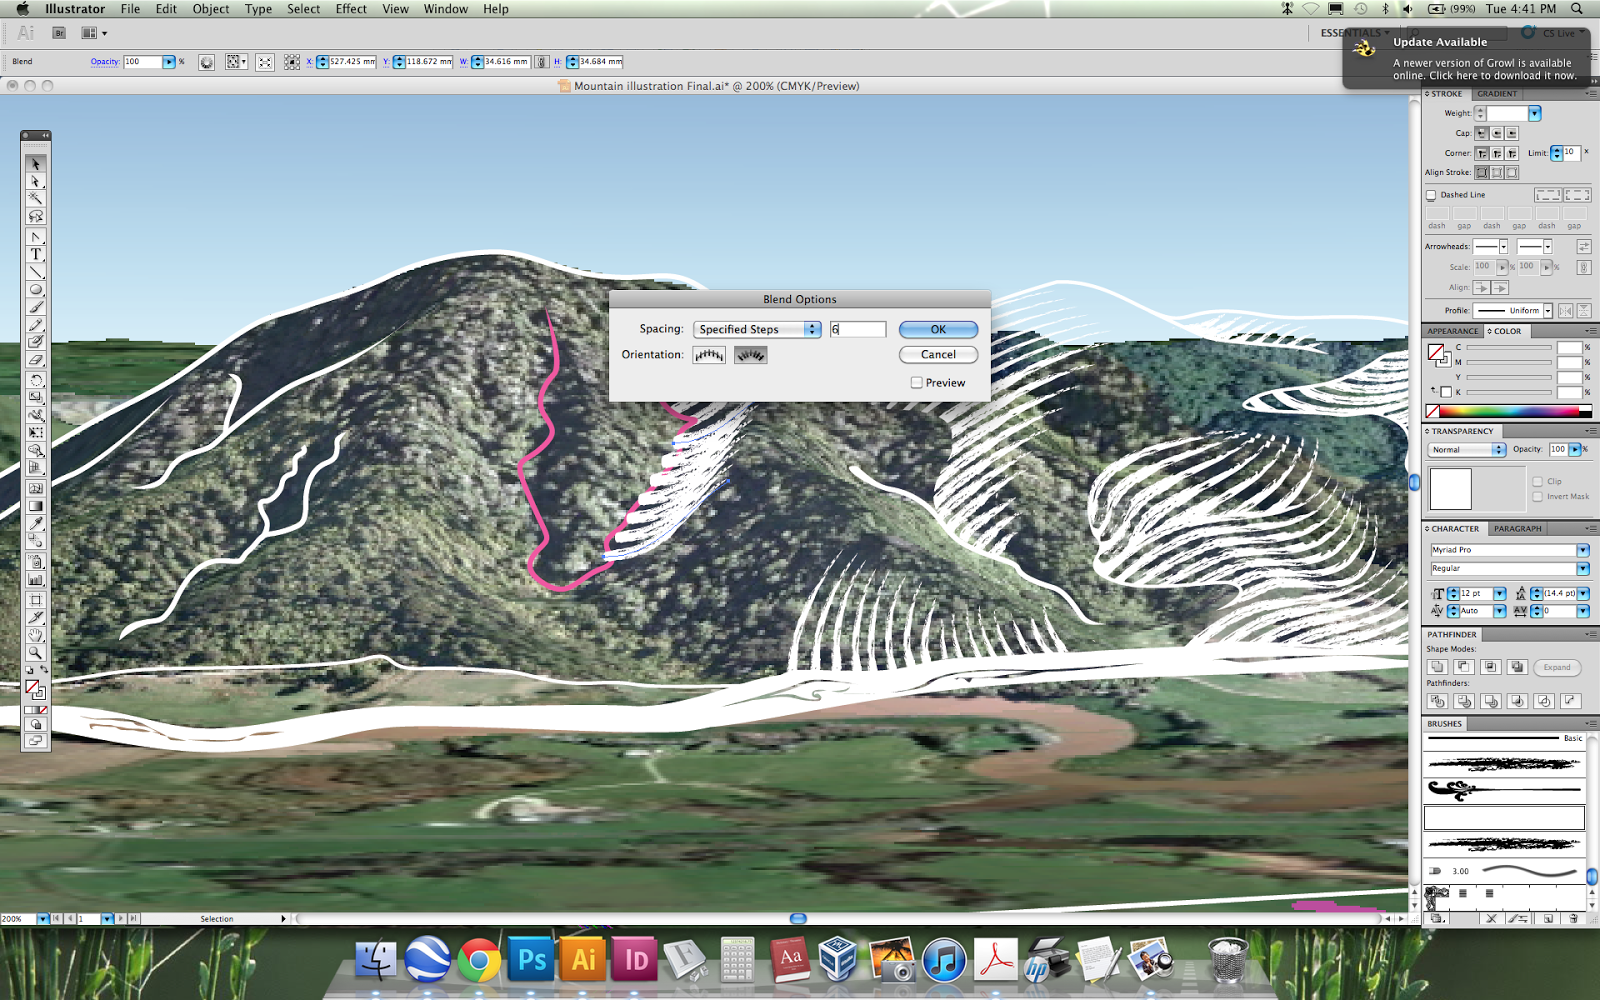Viewport: 1600px width, 1000px height.
Task: Select the Eraser tool
Action: pyautogui.click(x=36, y=359)
